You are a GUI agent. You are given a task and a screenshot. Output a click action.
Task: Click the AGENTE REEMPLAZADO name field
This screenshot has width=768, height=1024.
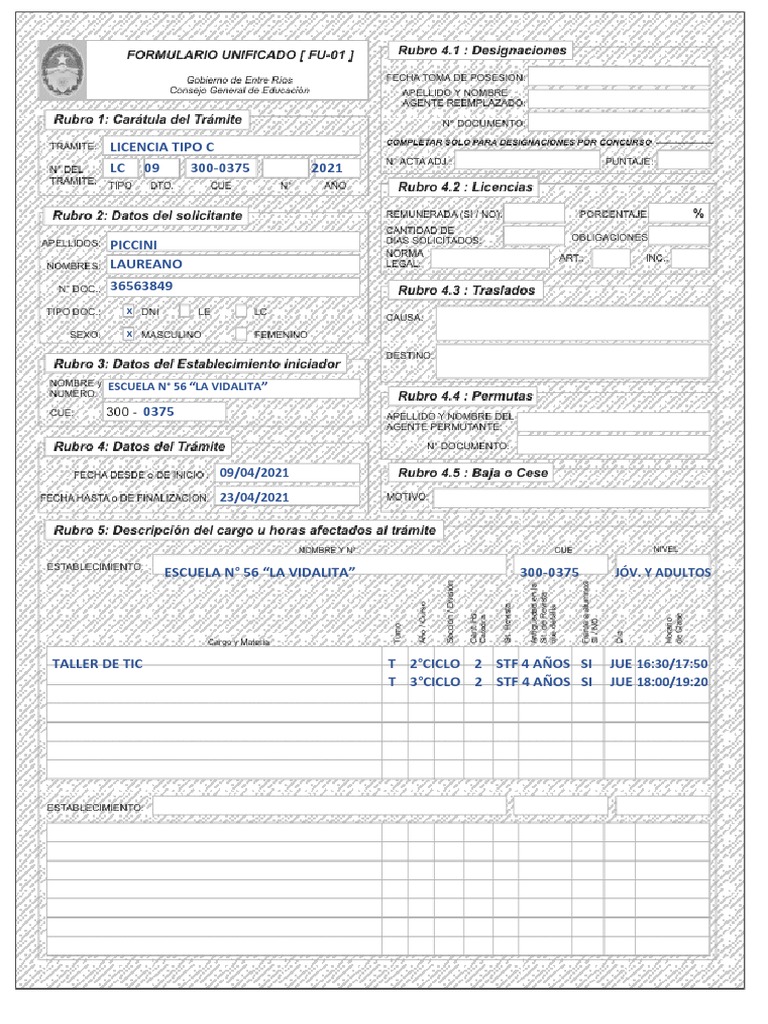click(619, 99)
